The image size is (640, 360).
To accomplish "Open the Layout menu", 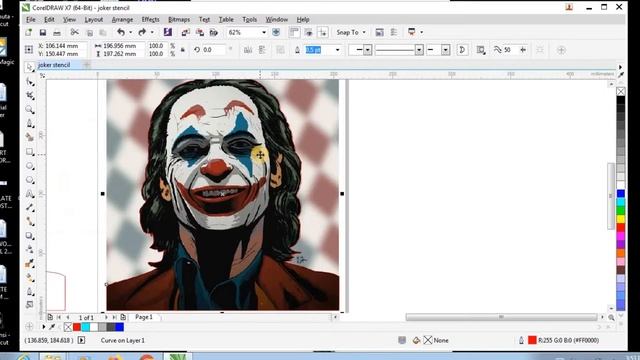I will pos(93,19).
